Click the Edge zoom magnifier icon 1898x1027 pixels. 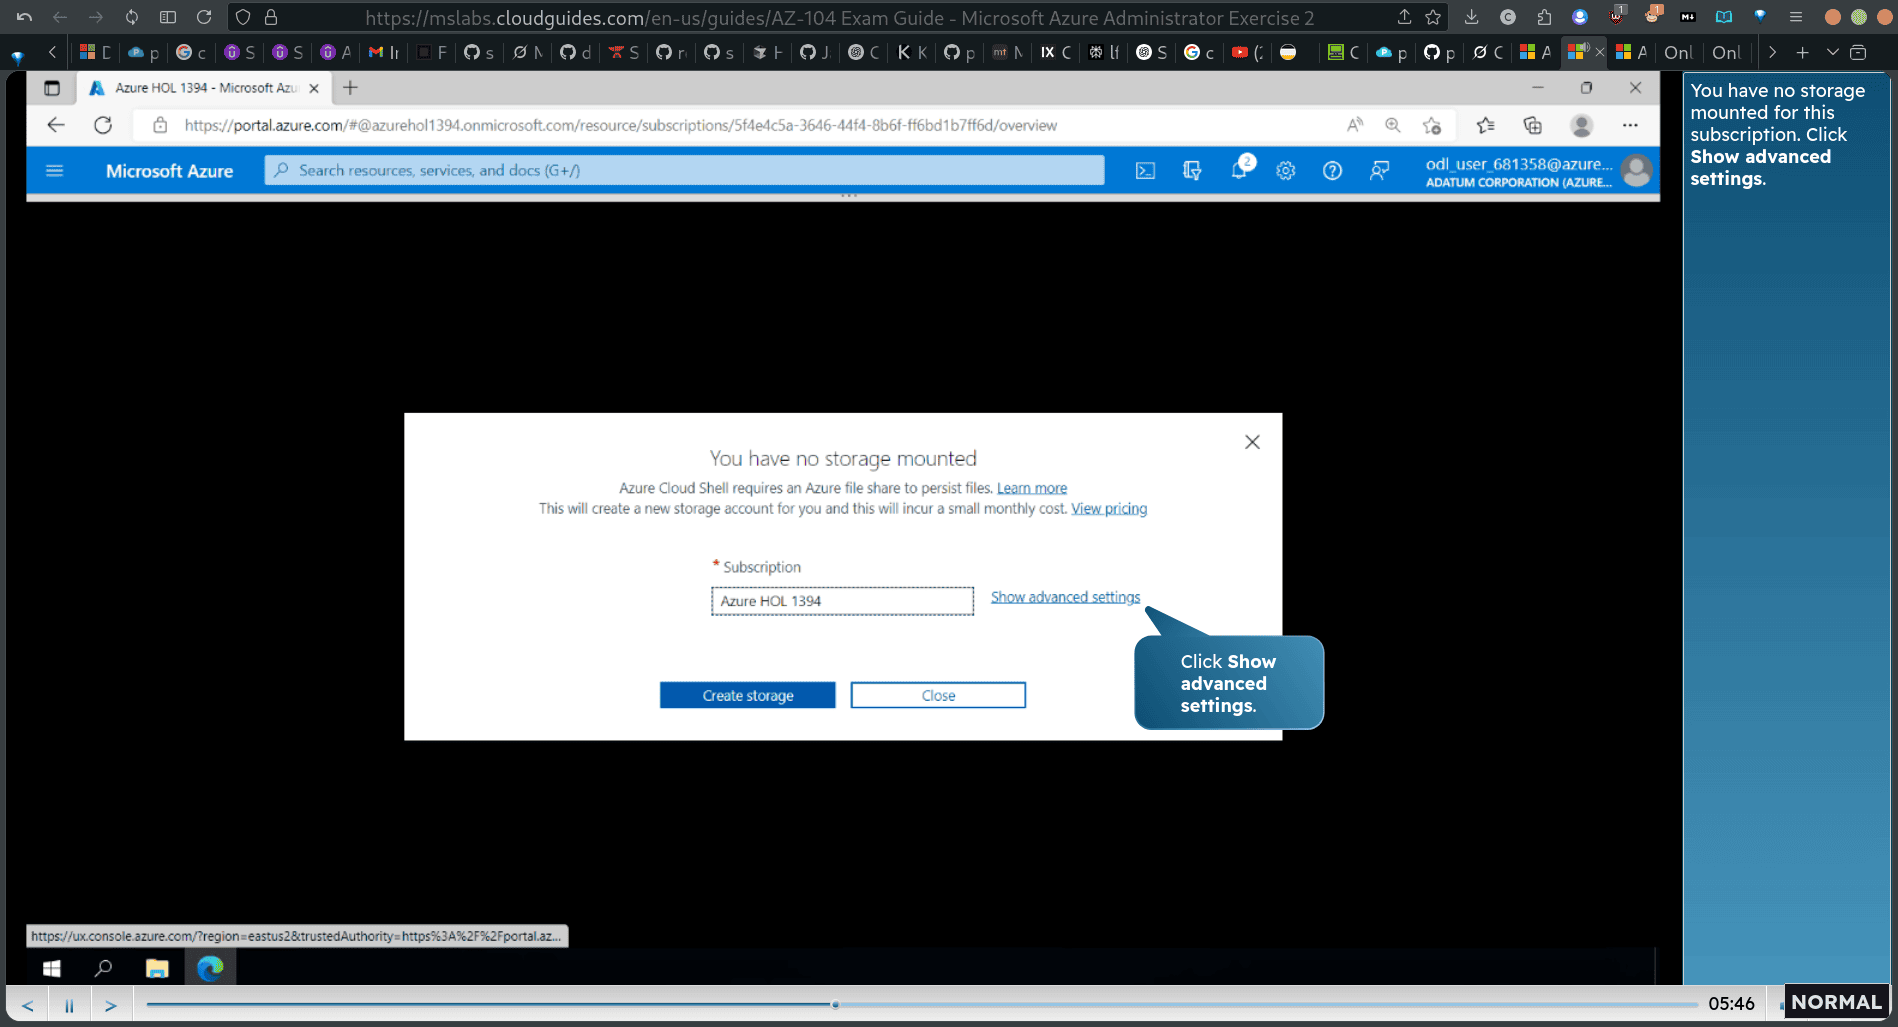tap(1393, 125)
